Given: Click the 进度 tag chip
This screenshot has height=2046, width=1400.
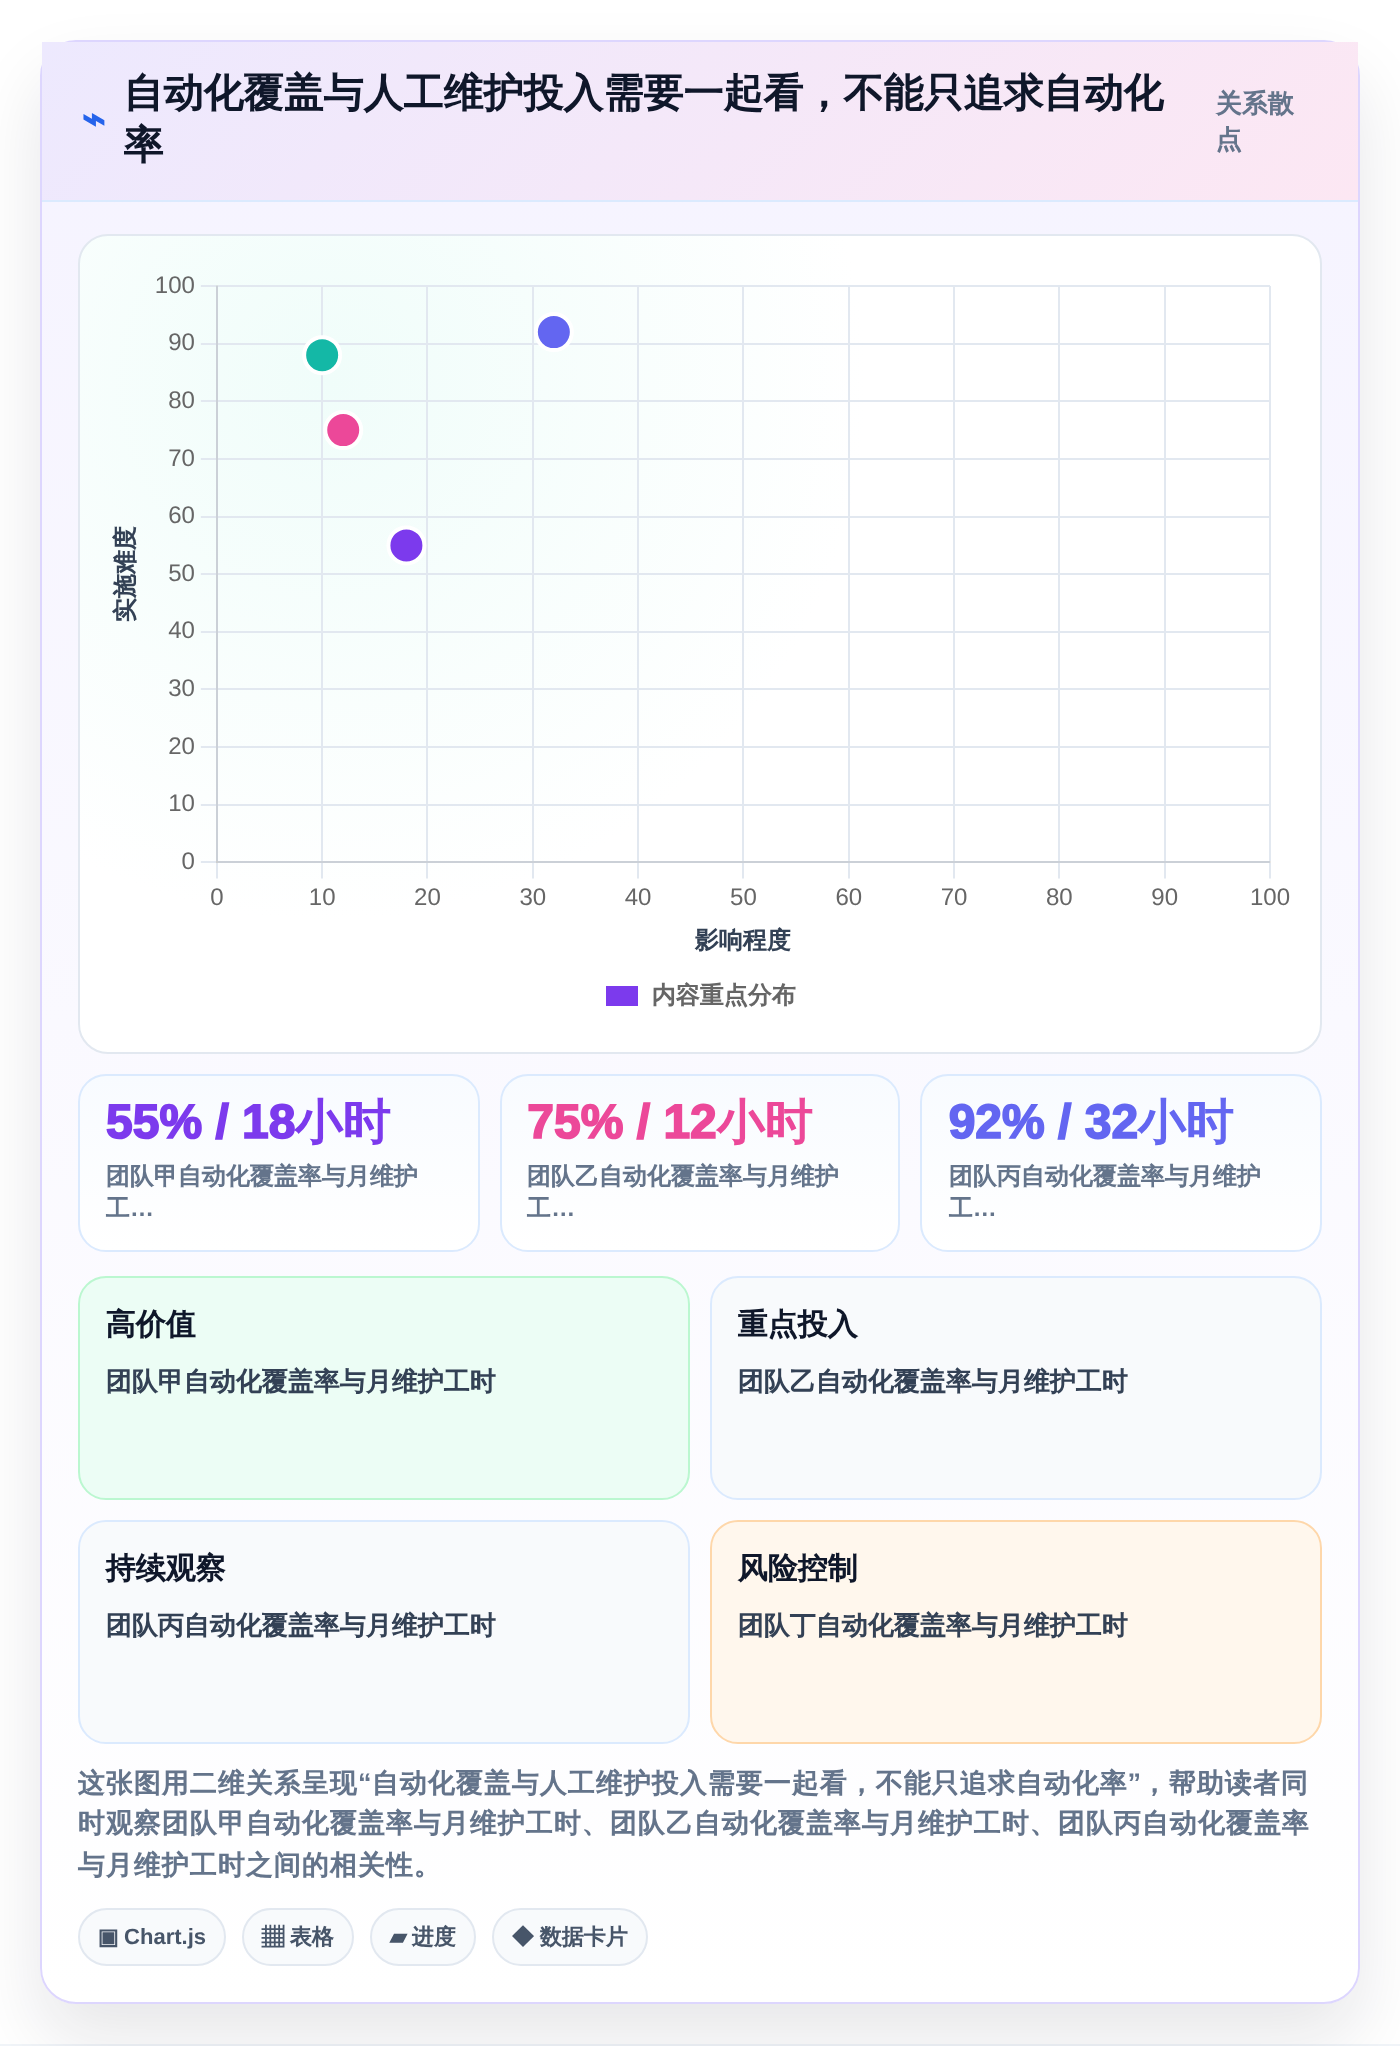Looking at the screenshot, I should coord(423,1937).
